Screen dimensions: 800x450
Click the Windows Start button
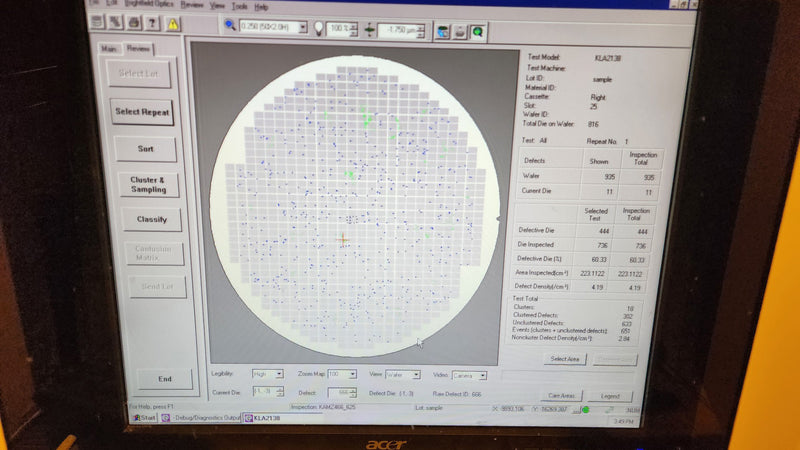click(144, 417)
